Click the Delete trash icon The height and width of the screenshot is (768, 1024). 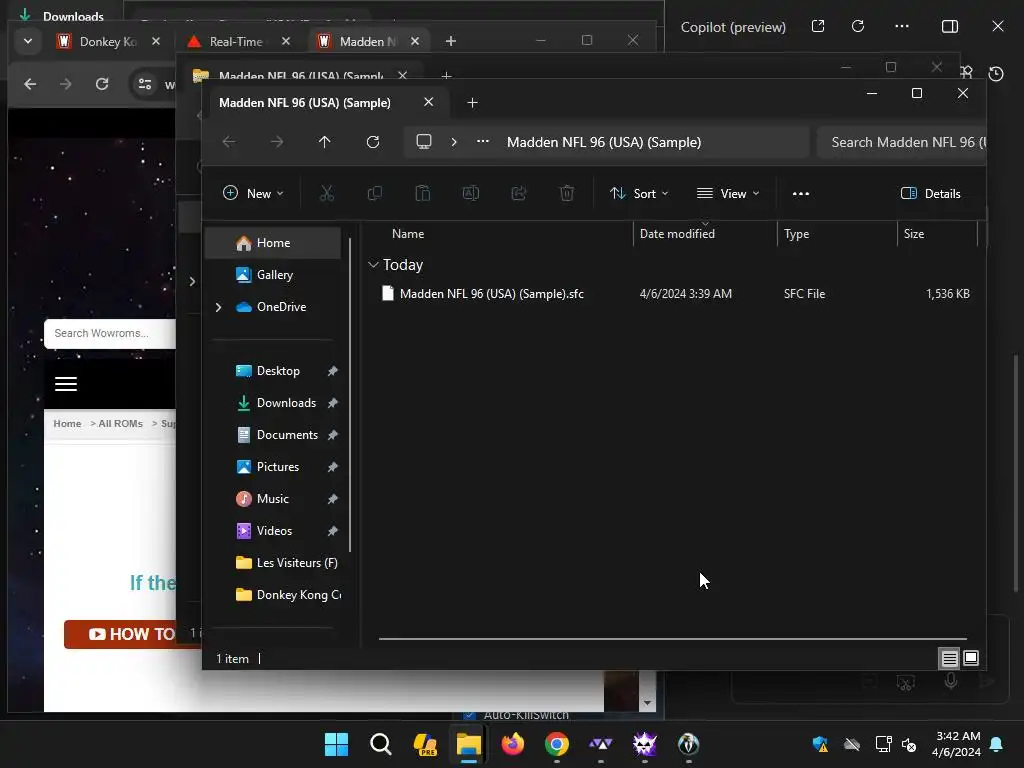(567, 193)
